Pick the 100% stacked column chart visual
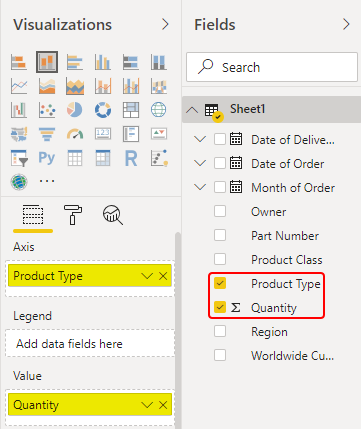This screenshot has width=361, height=429. 159,62
